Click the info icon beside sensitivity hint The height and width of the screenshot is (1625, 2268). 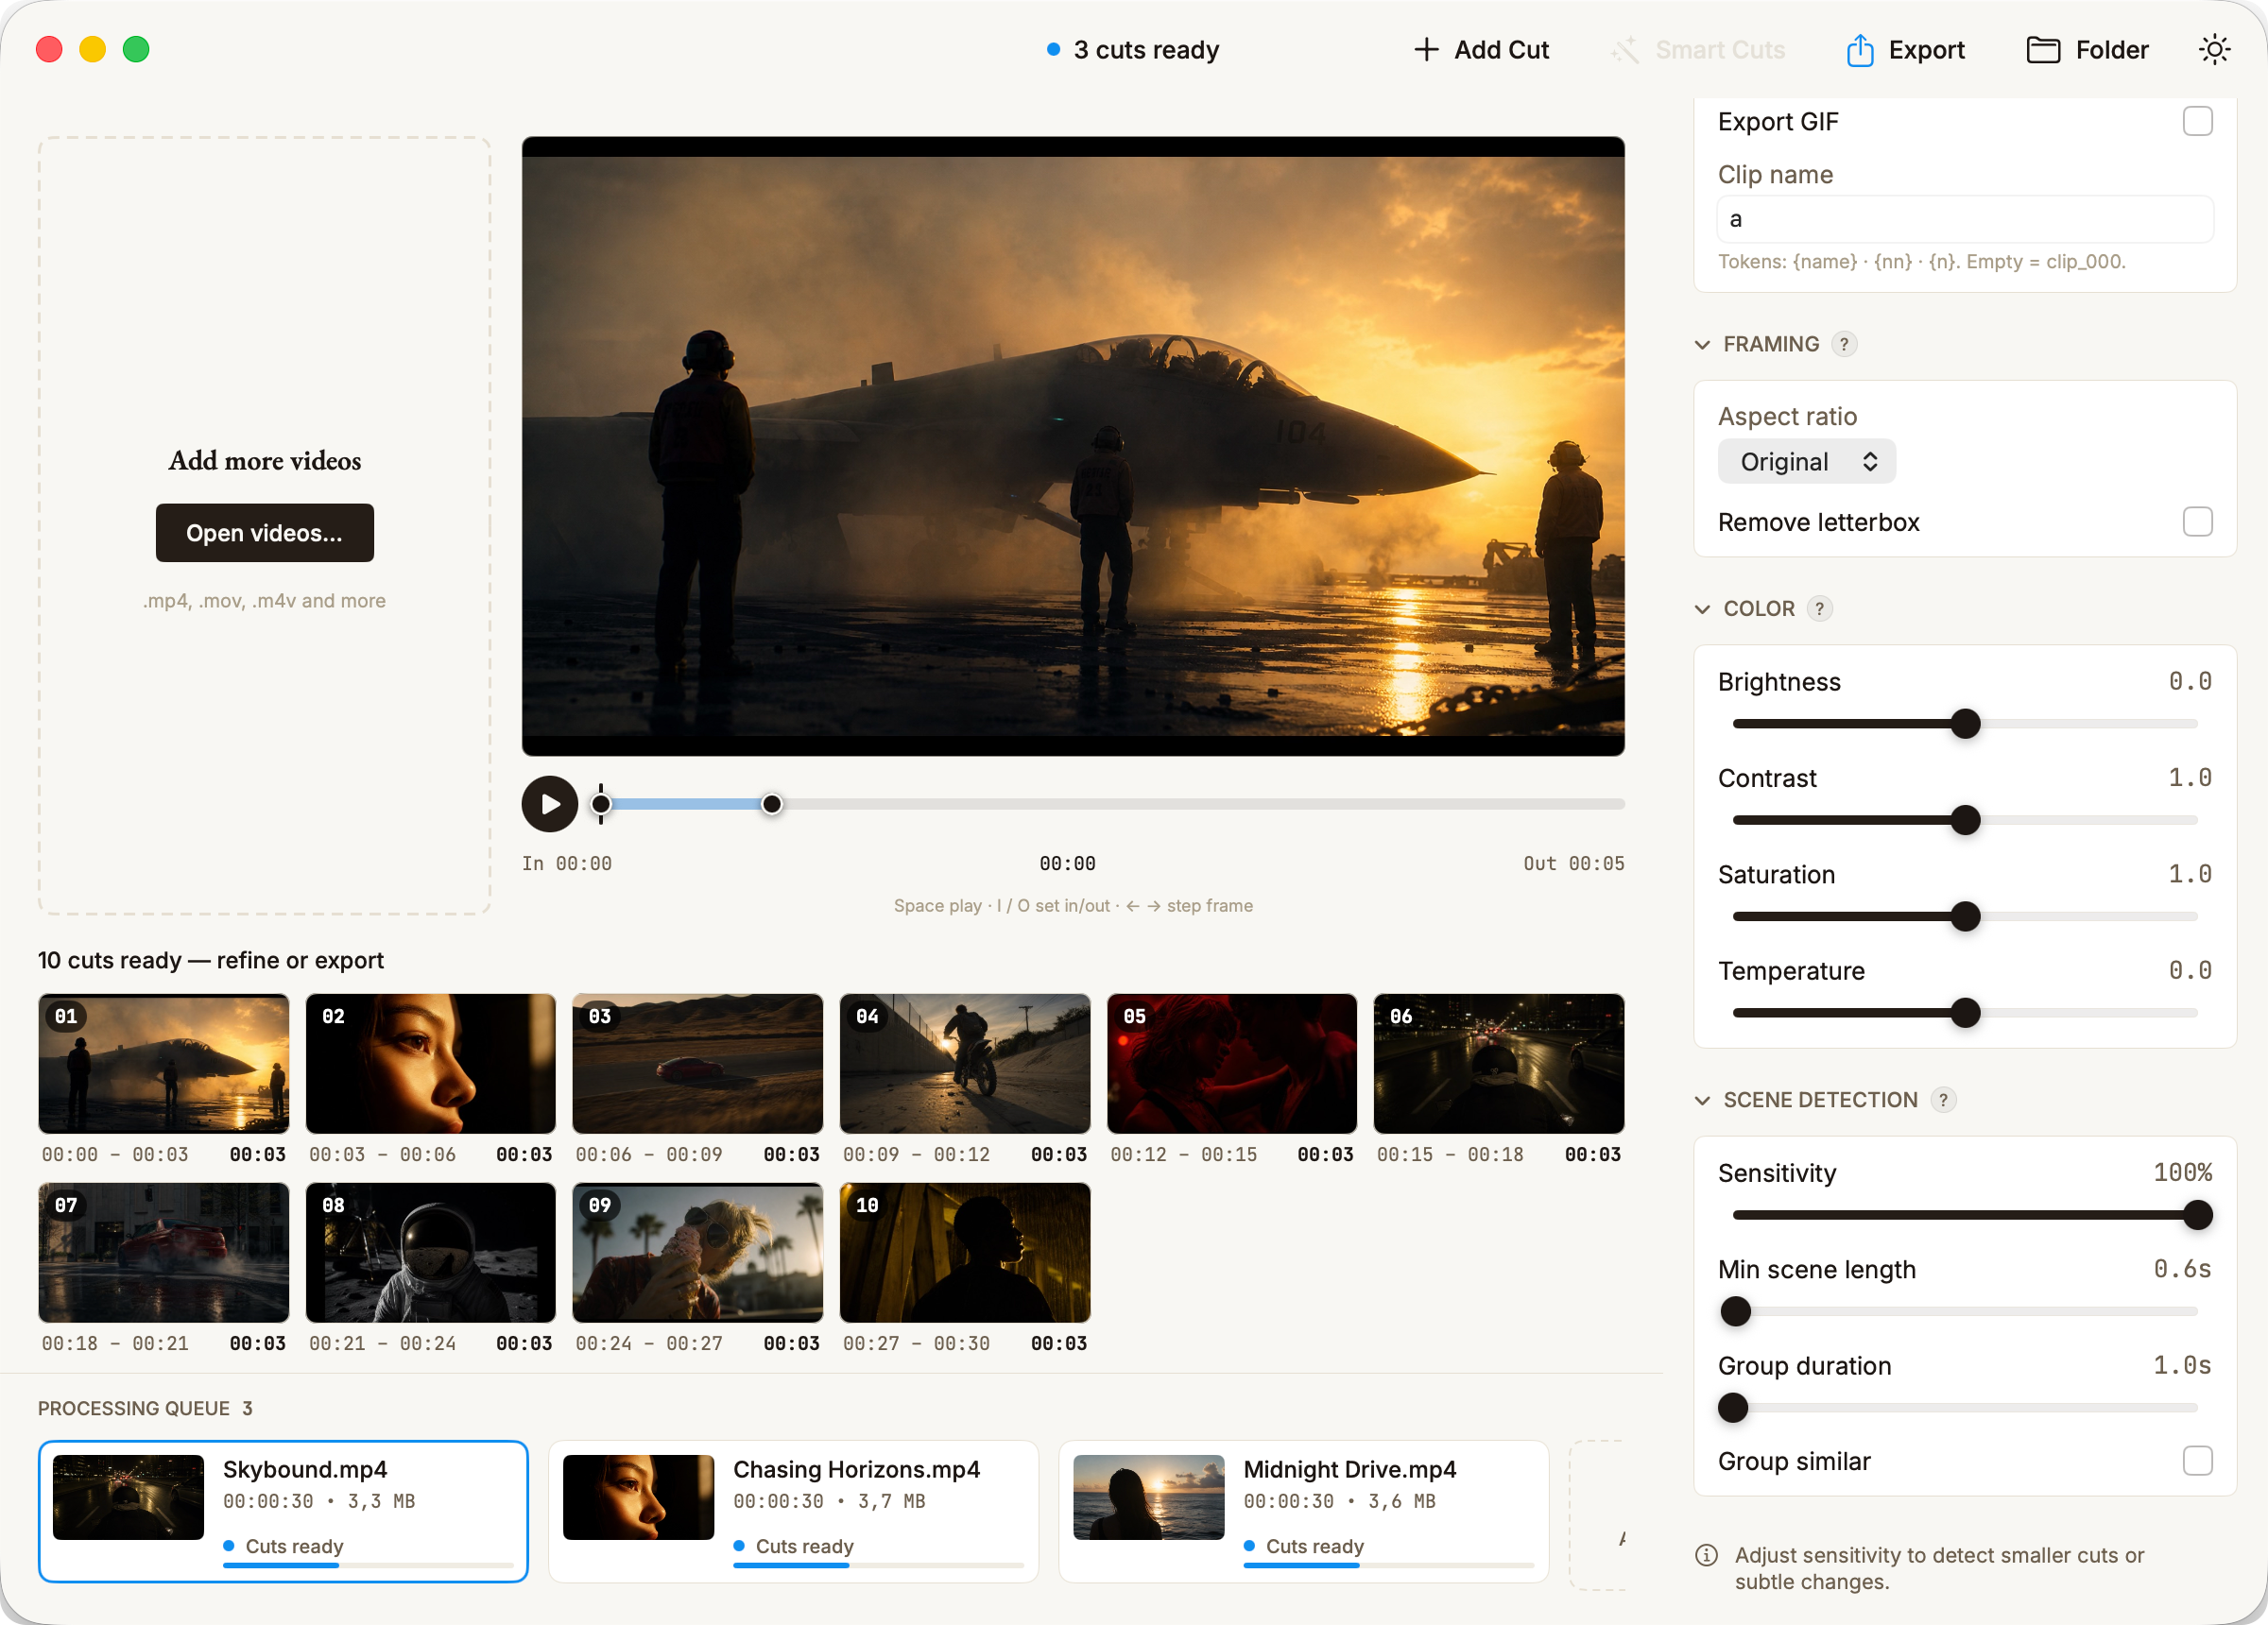point(1706,1555)
